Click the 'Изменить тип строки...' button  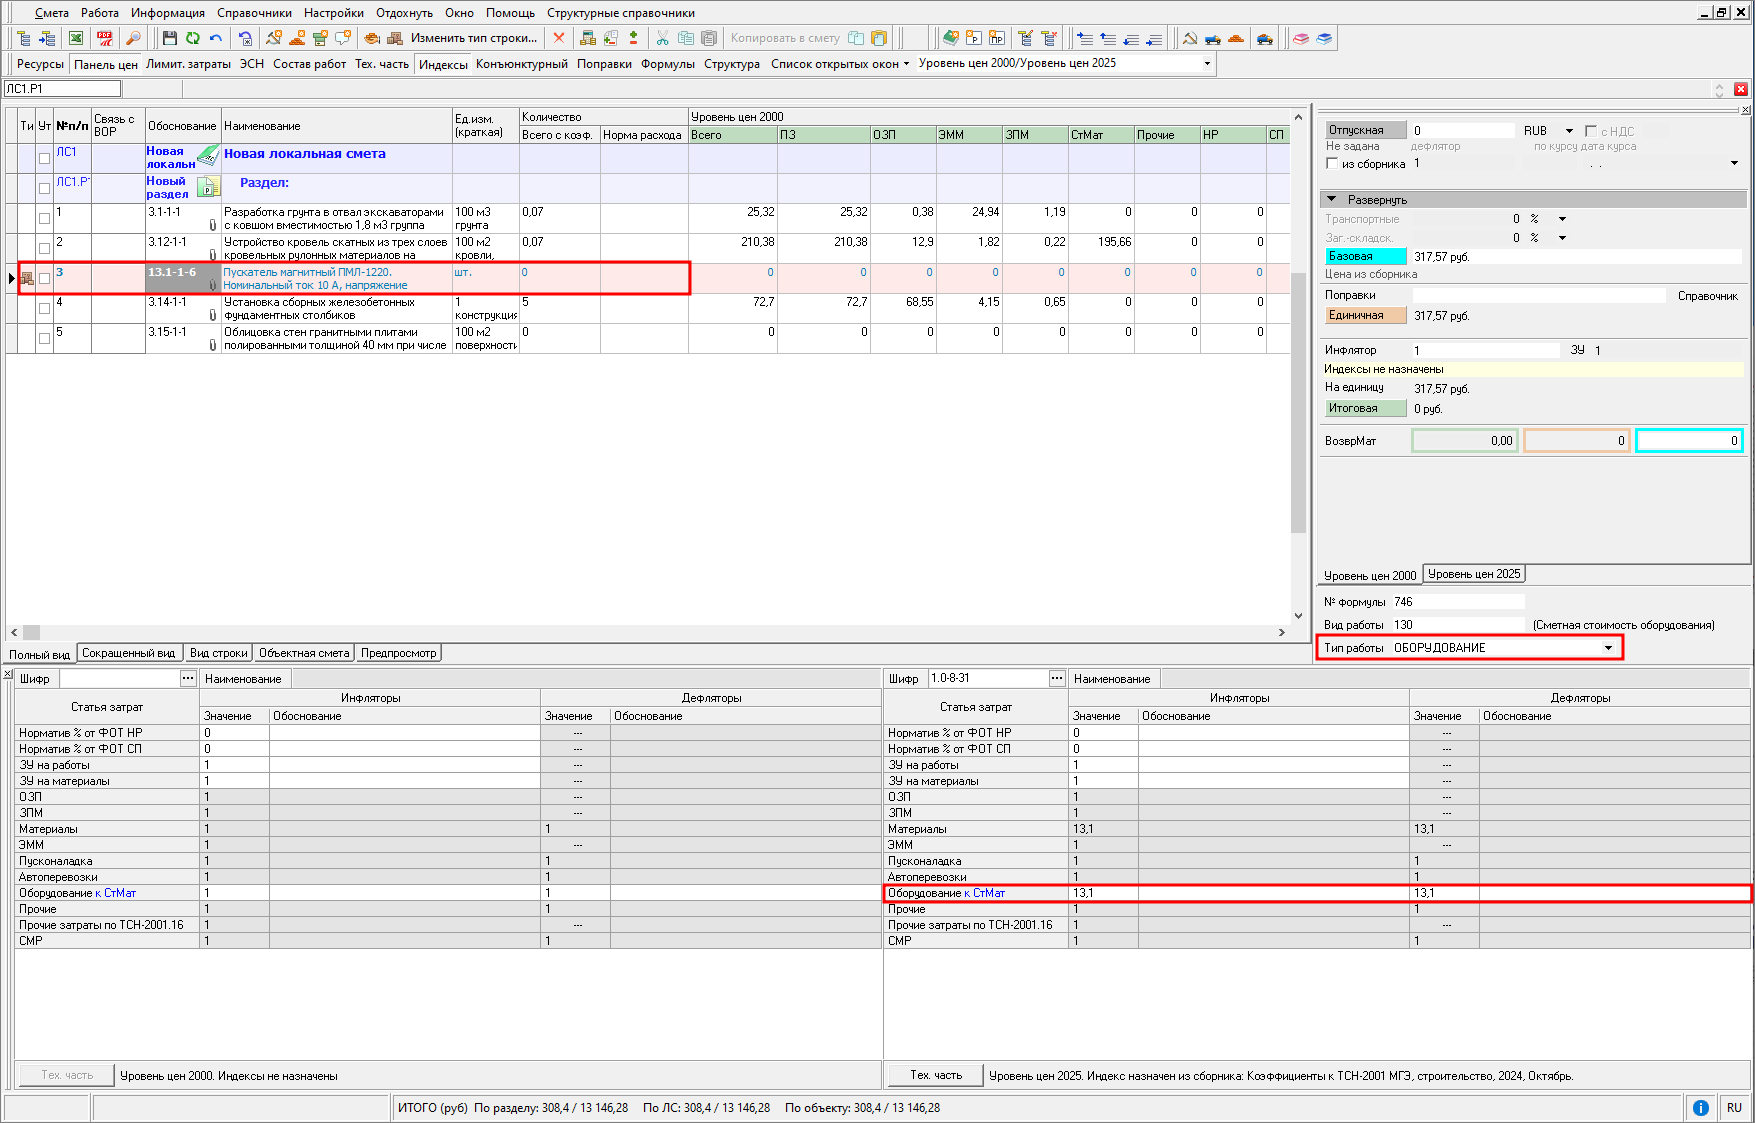(473, 38)
